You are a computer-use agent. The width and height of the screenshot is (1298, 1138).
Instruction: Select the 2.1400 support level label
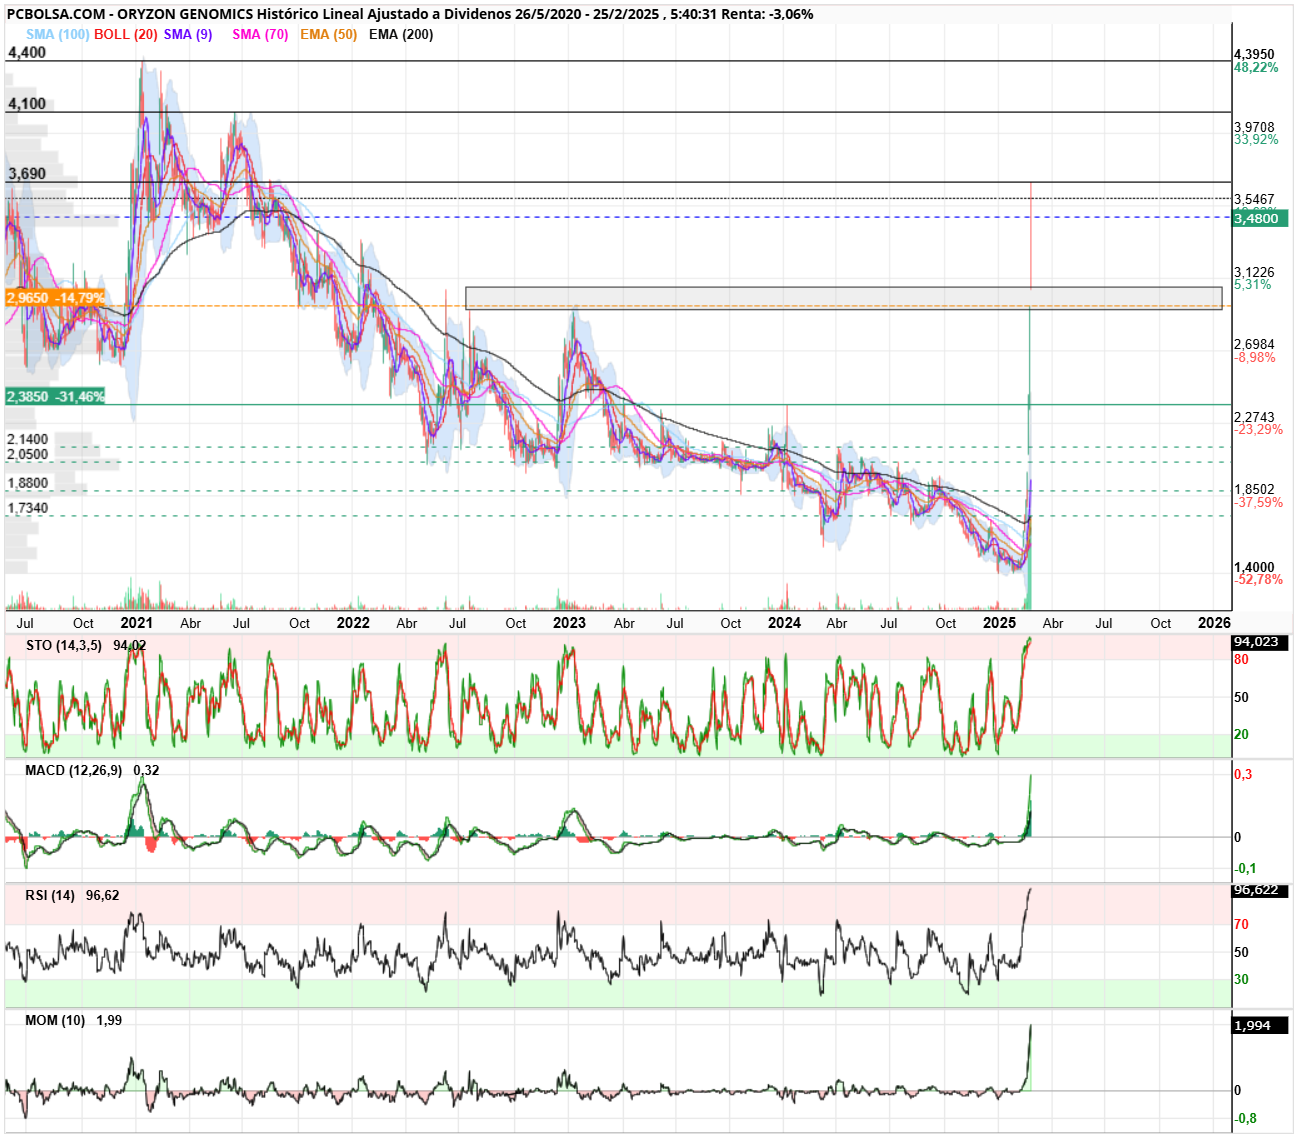pos(27,439)
